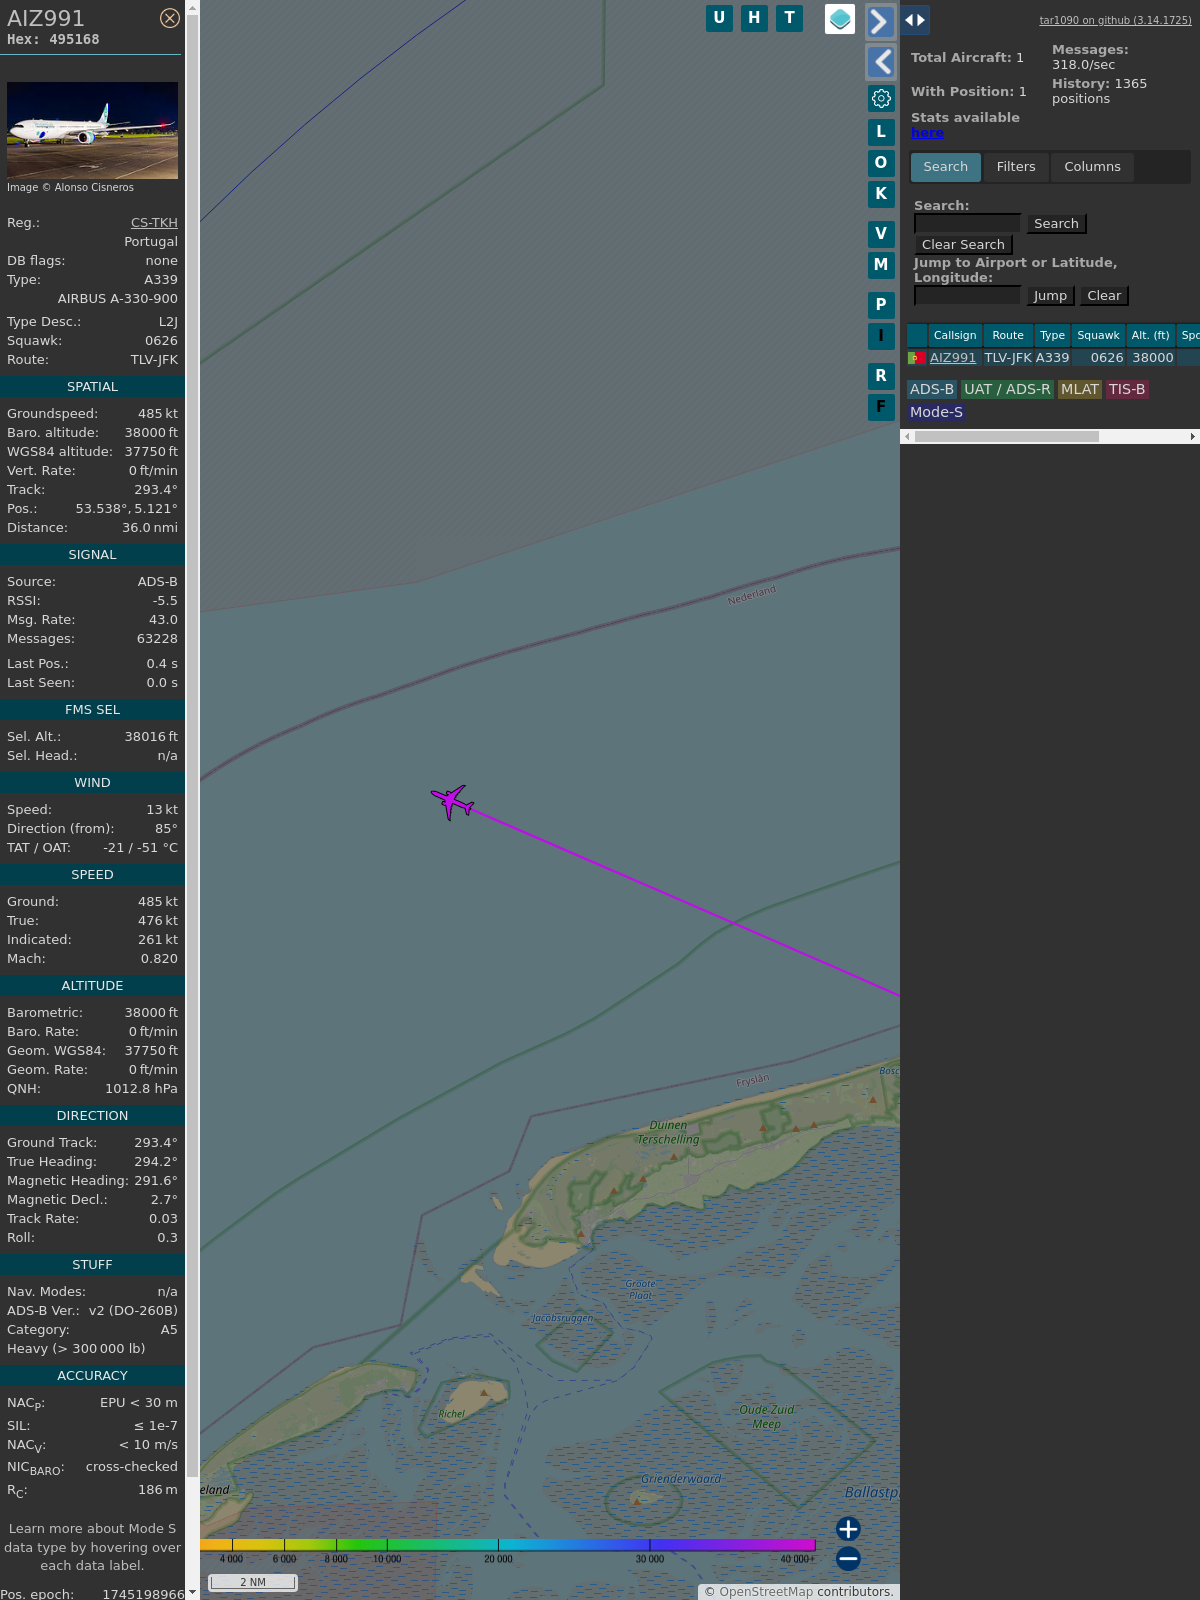Toggle the V map button
Screen dimensions: 1200x1600
pyautogui.click(x=881, y=234)
